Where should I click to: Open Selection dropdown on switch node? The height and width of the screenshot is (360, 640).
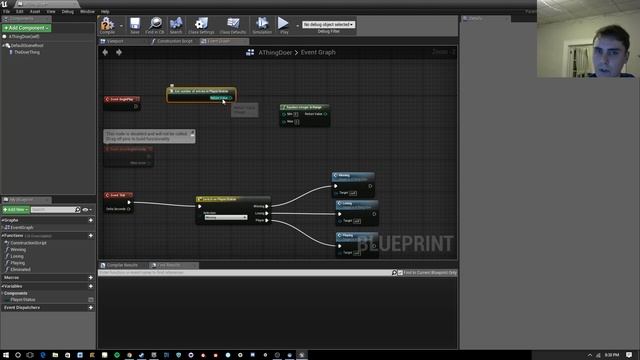[x=226, y=218]
